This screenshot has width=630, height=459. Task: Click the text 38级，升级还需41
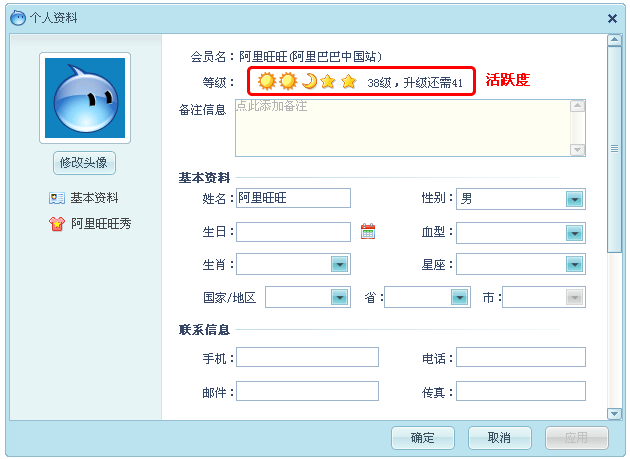pos(415,83)
